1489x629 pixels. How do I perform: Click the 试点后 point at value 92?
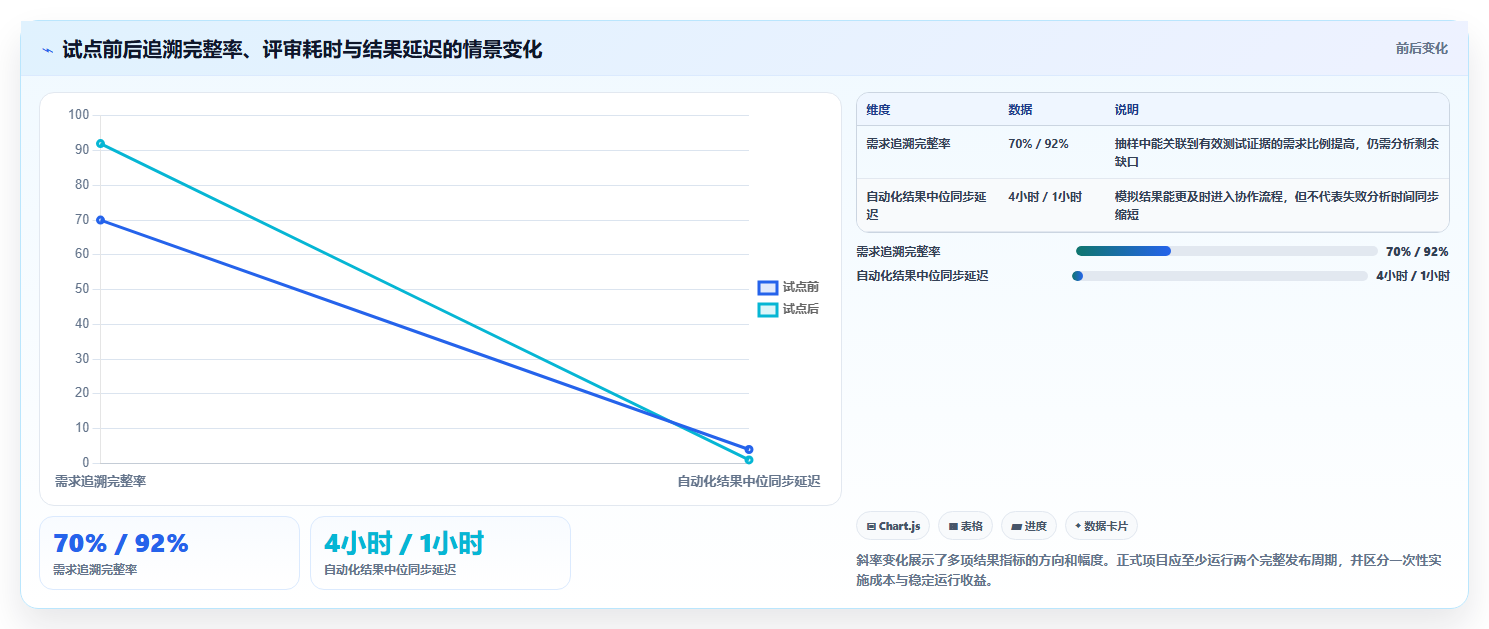pos(100,143)
